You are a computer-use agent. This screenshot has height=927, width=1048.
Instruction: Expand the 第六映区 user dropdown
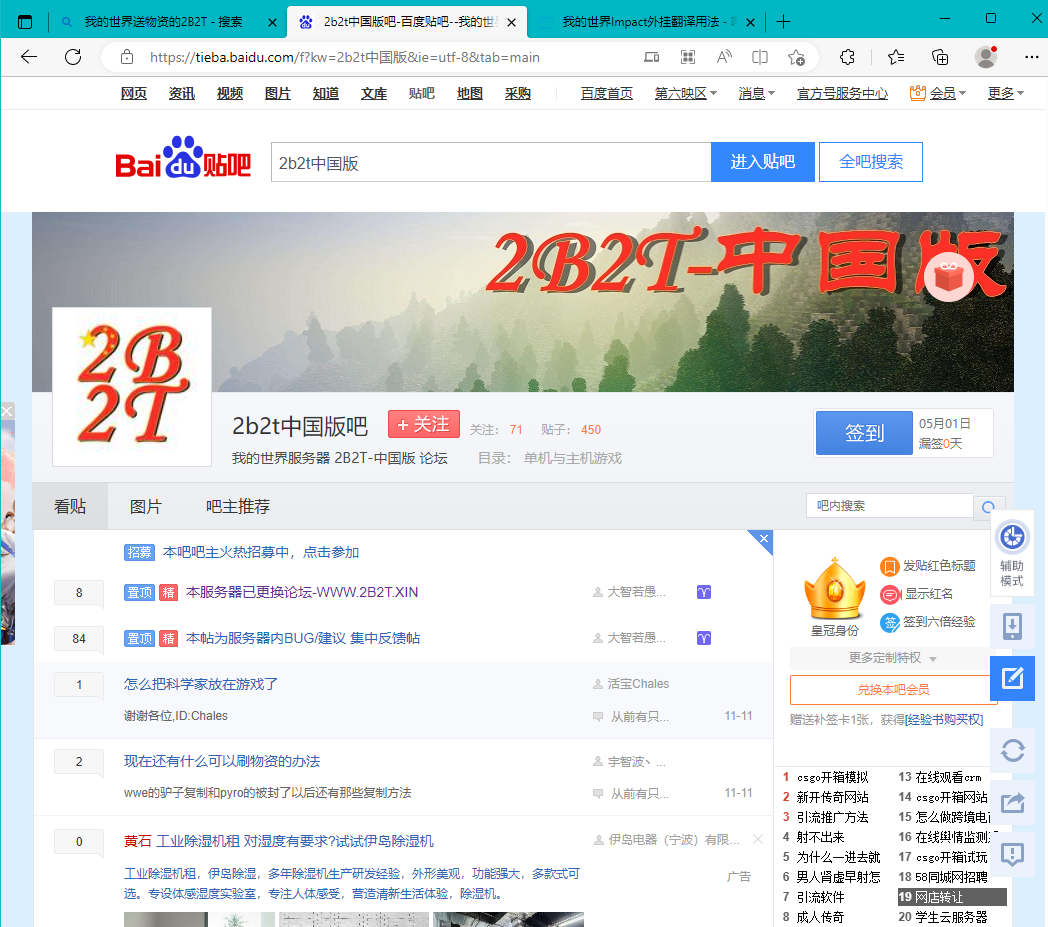(685, 94)
